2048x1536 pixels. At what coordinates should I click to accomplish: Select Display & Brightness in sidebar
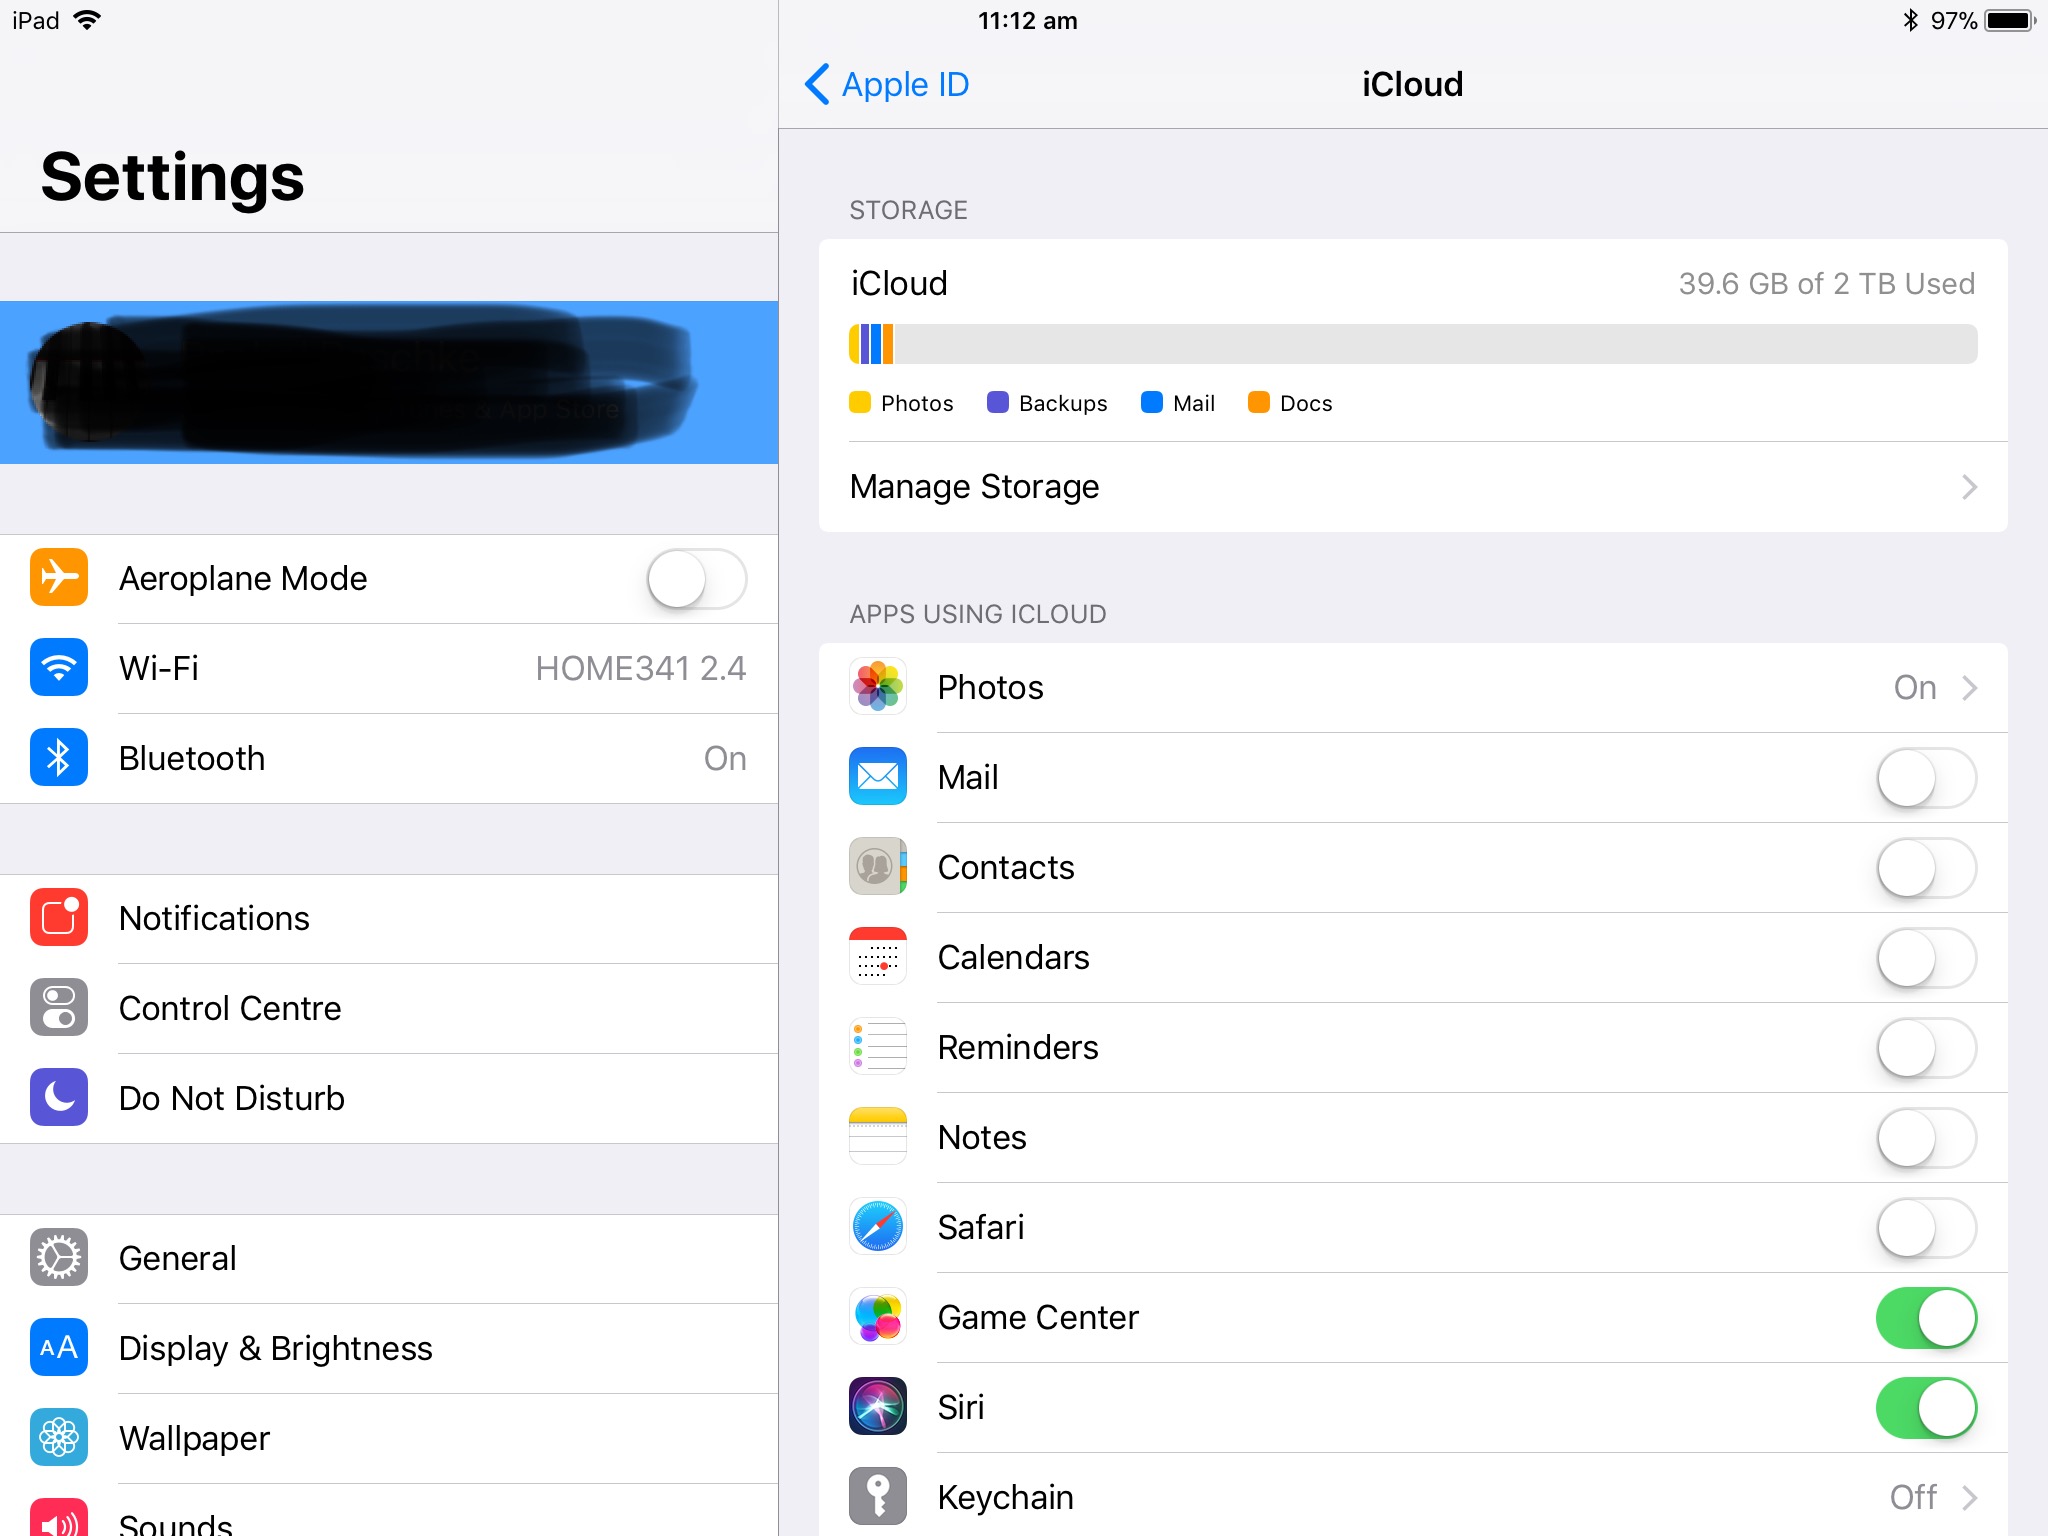pyautogui.click(x=275, y=1348)
